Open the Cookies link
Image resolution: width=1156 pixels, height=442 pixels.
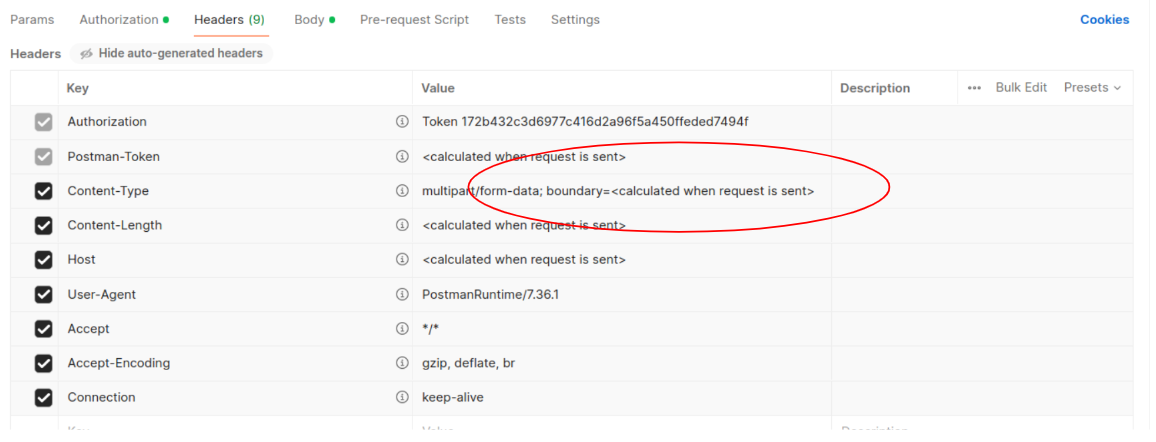click(x=1104, y=20)
